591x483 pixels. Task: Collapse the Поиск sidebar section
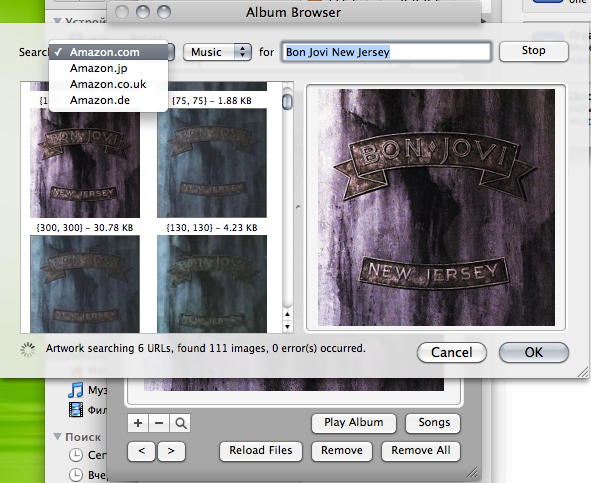(57, 437)
